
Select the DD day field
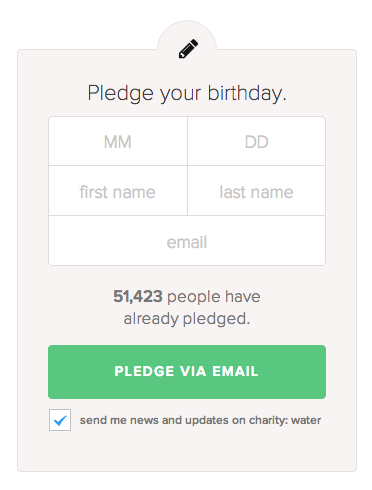[256, 141]
